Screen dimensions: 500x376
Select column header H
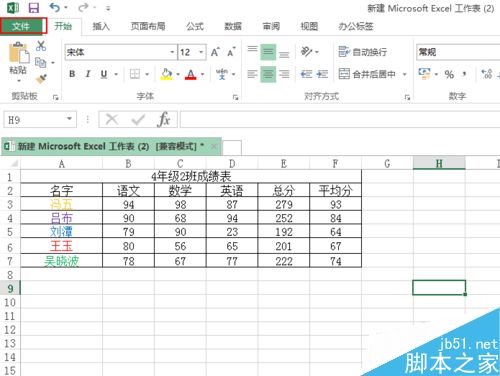coord(439,163)
